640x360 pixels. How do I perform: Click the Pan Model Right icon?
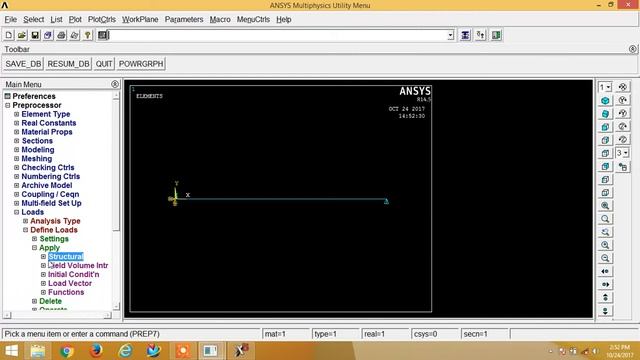pos(605,284)
